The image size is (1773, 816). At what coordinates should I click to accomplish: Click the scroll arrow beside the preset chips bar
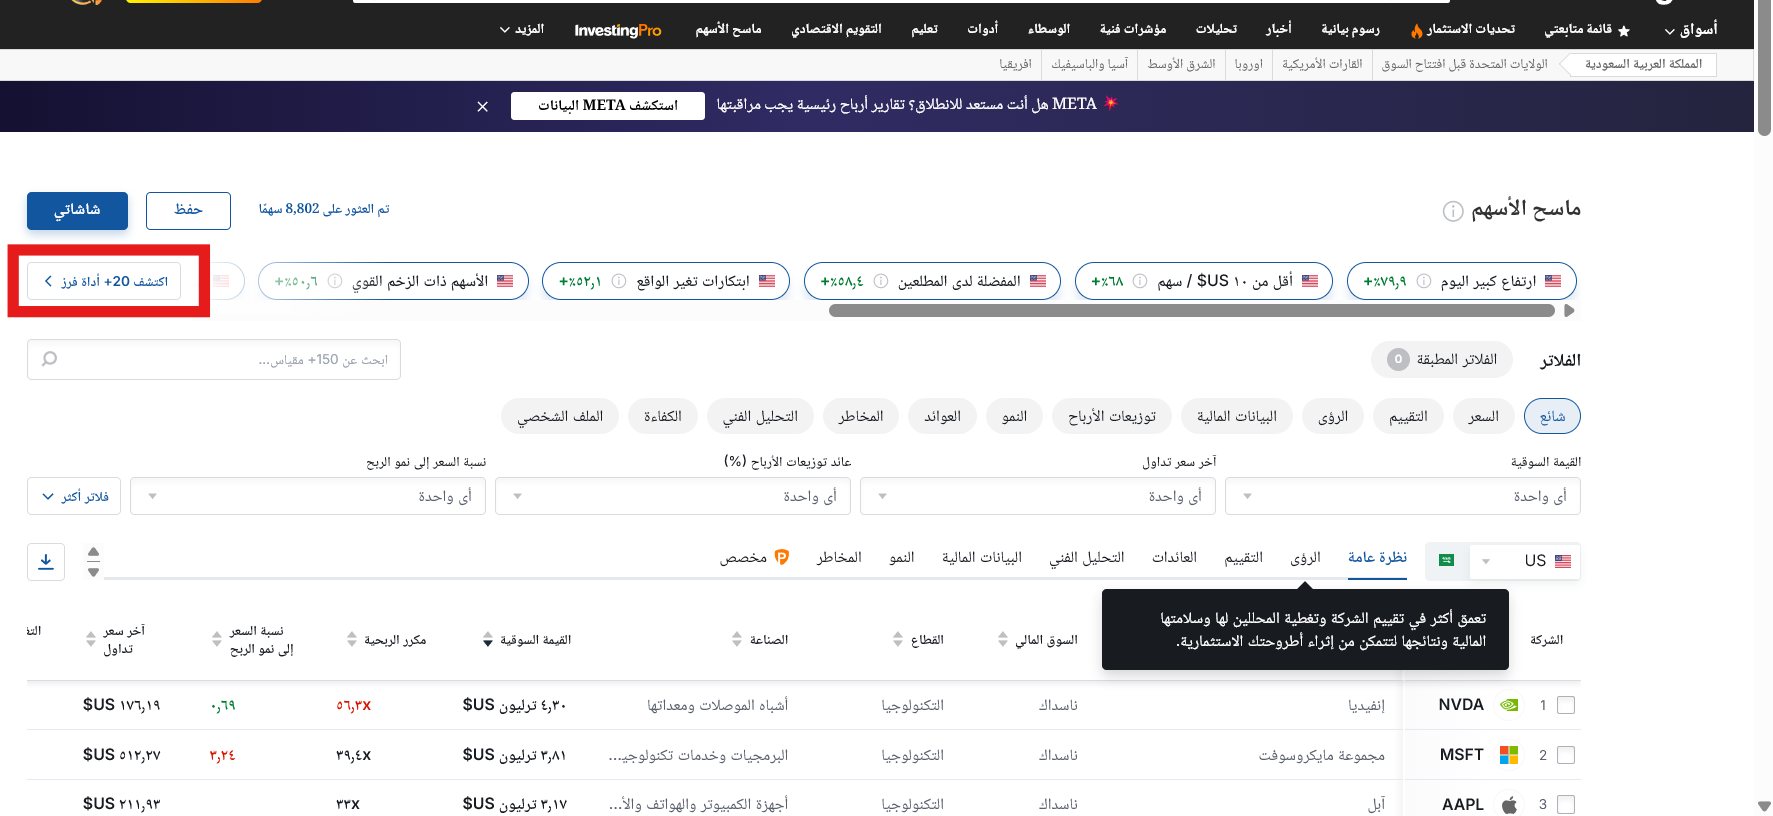[1569, 311]
